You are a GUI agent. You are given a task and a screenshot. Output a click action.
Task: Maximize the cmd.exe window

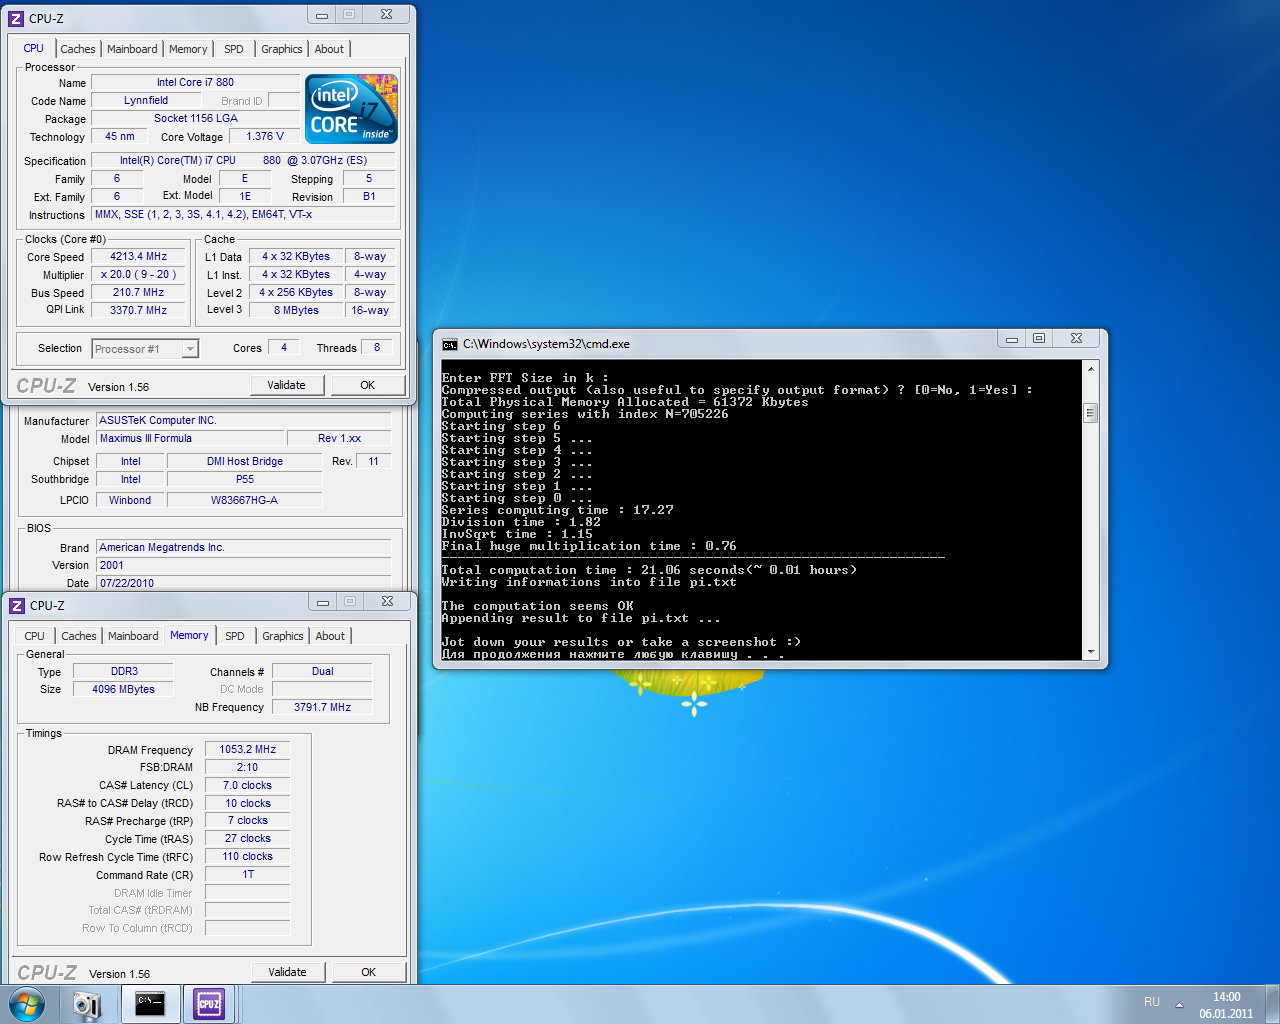[1039, 339]
